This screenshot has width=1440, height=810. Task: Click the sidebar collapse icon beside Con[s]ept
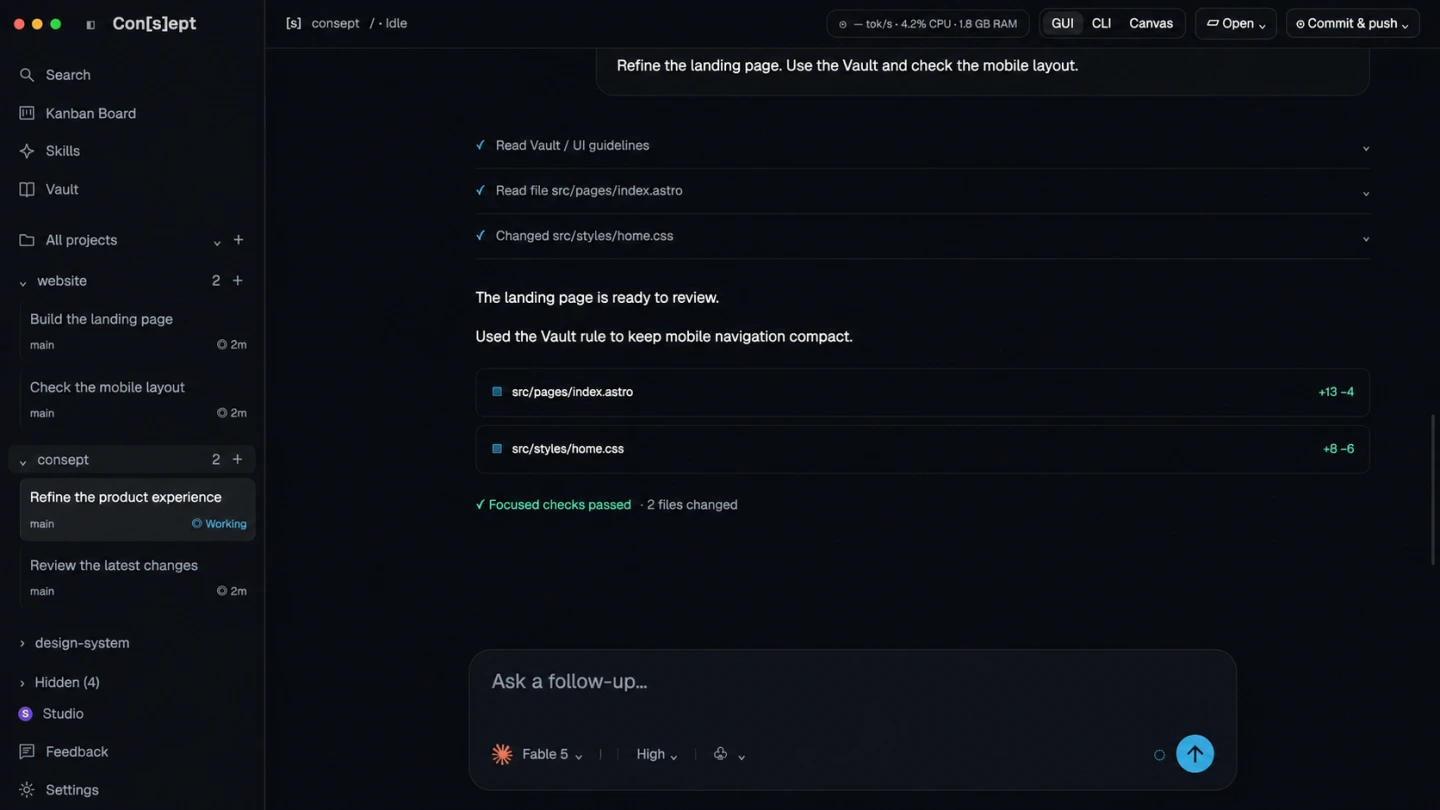[91, 24]
